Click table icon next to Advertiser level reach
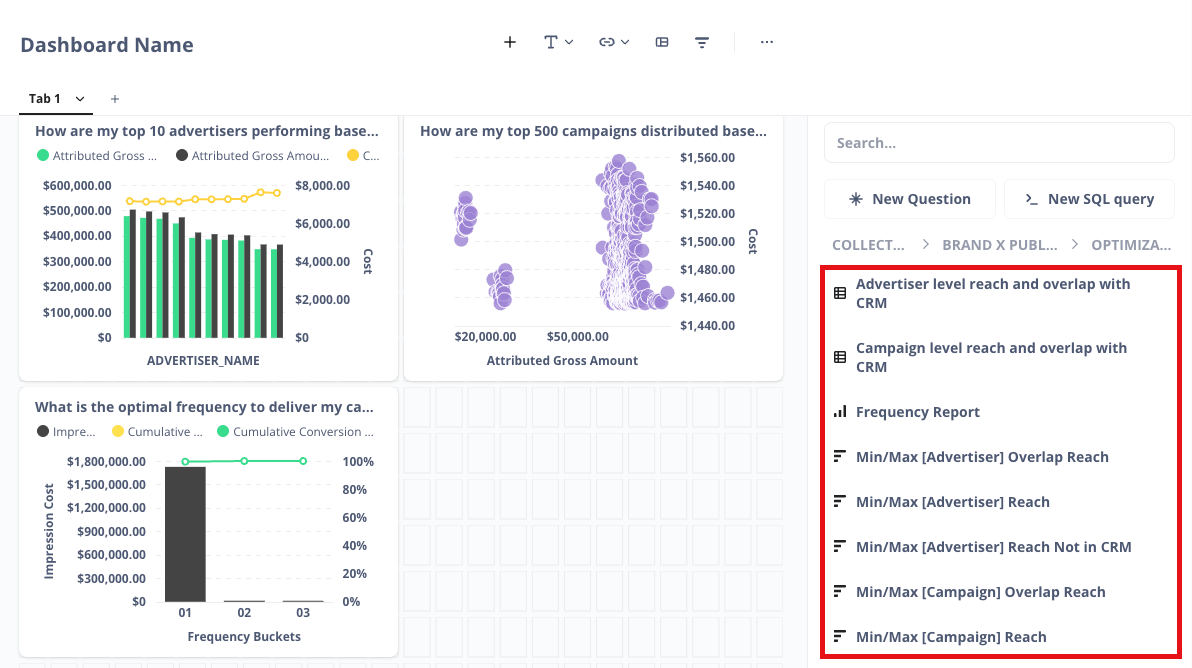Screen dimensions: 1192x668 point(840,293)
